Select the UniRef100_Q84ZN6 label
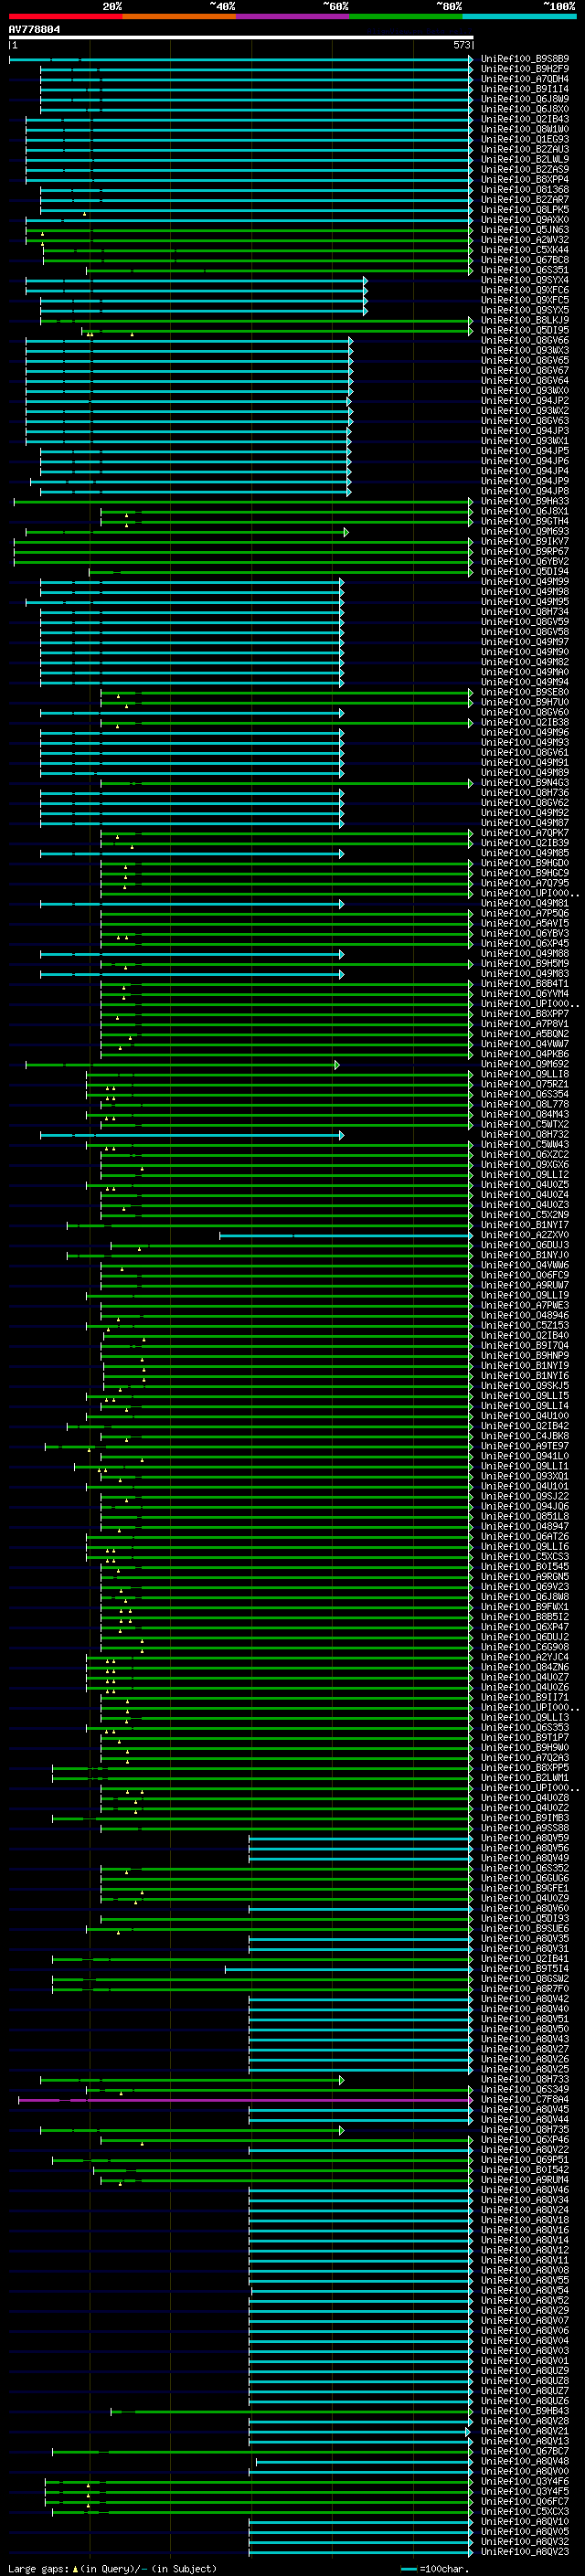585x2576 pixels. pos(525,1667)
